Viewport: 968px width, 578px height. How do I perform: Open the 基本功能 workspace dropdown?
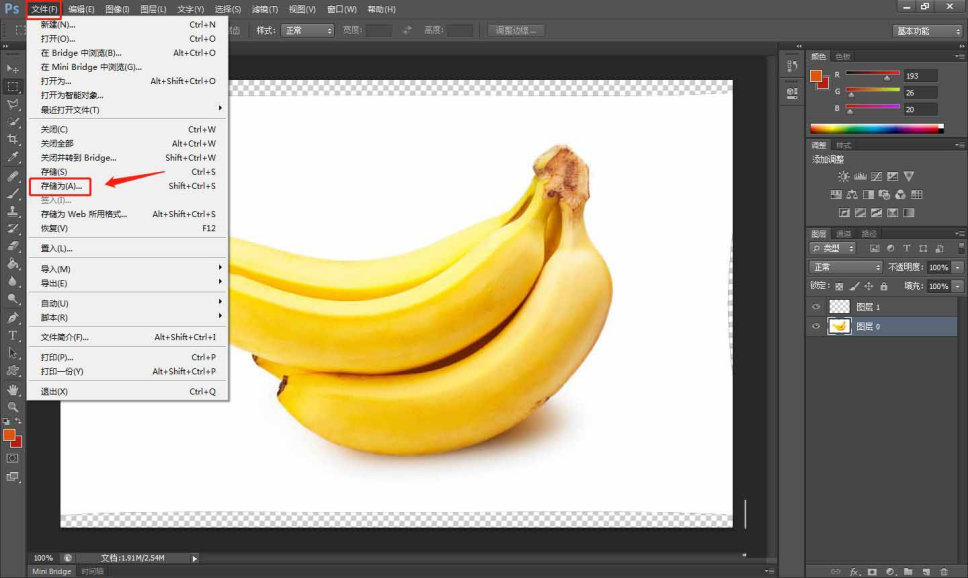click(x=927, y=31)
